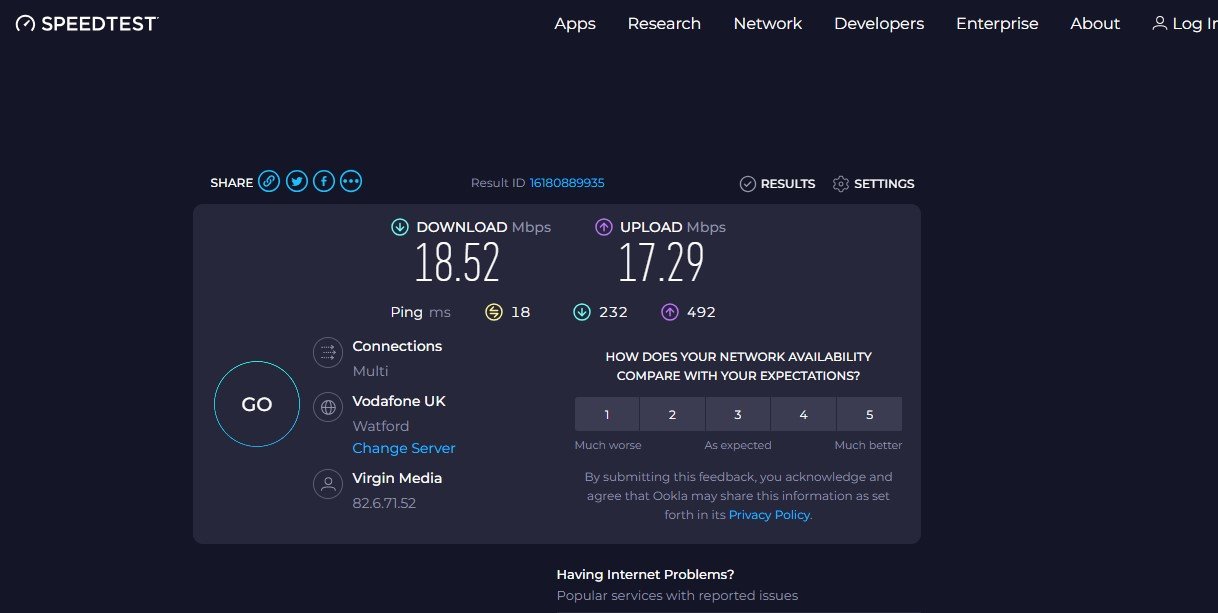Start a new test with GO
The image size is (1218, 613).
257,404
